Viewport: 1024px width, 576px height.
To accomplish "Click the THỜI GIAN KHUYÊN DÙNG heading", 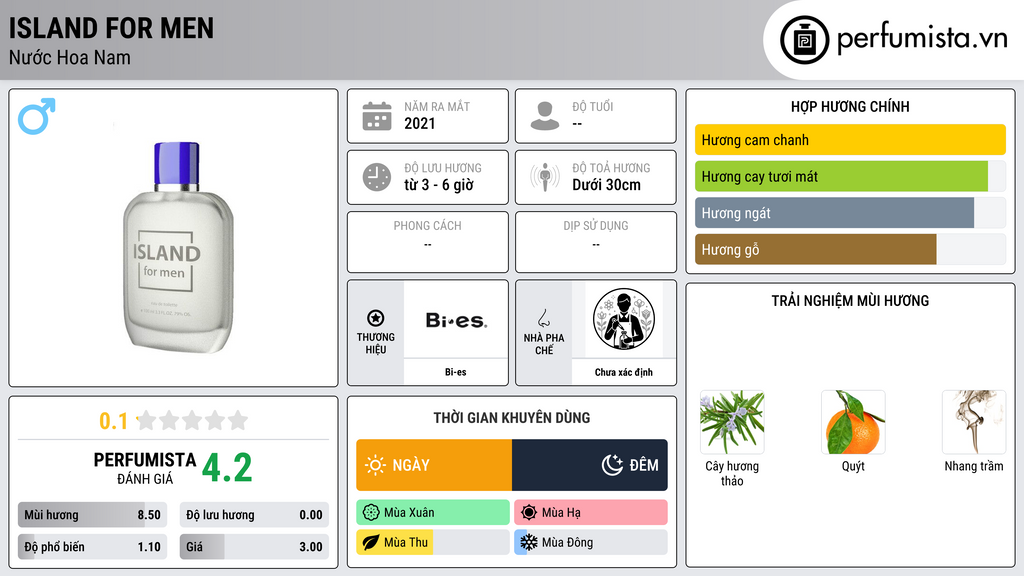I will click(x=512, y=417).
